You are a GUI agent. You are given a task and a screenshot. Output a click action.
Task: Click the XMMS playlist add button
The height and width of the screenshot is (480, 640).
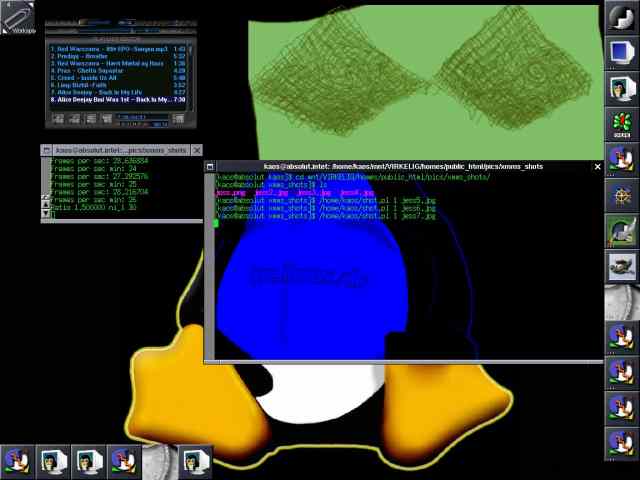point(58,119)
